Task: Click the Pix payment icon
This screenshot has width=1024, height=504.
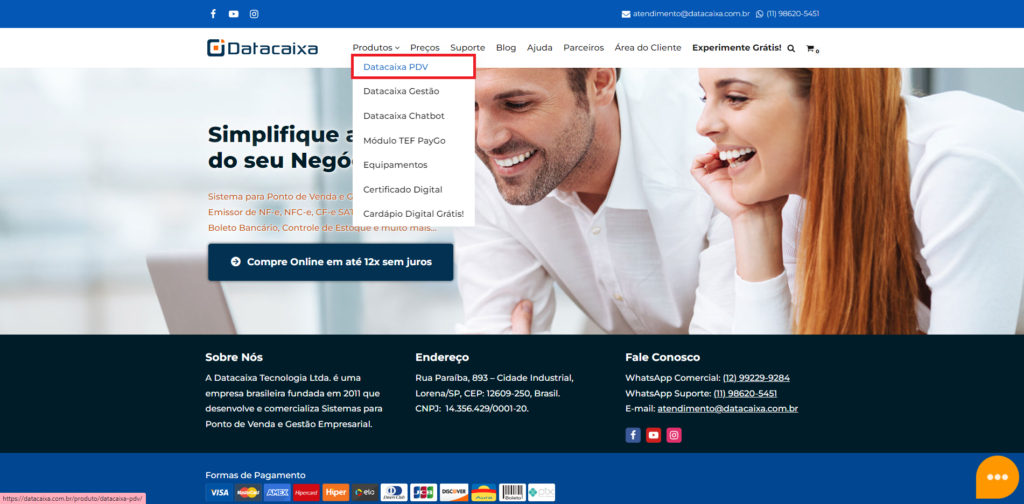Action: (x=541, y=492)
